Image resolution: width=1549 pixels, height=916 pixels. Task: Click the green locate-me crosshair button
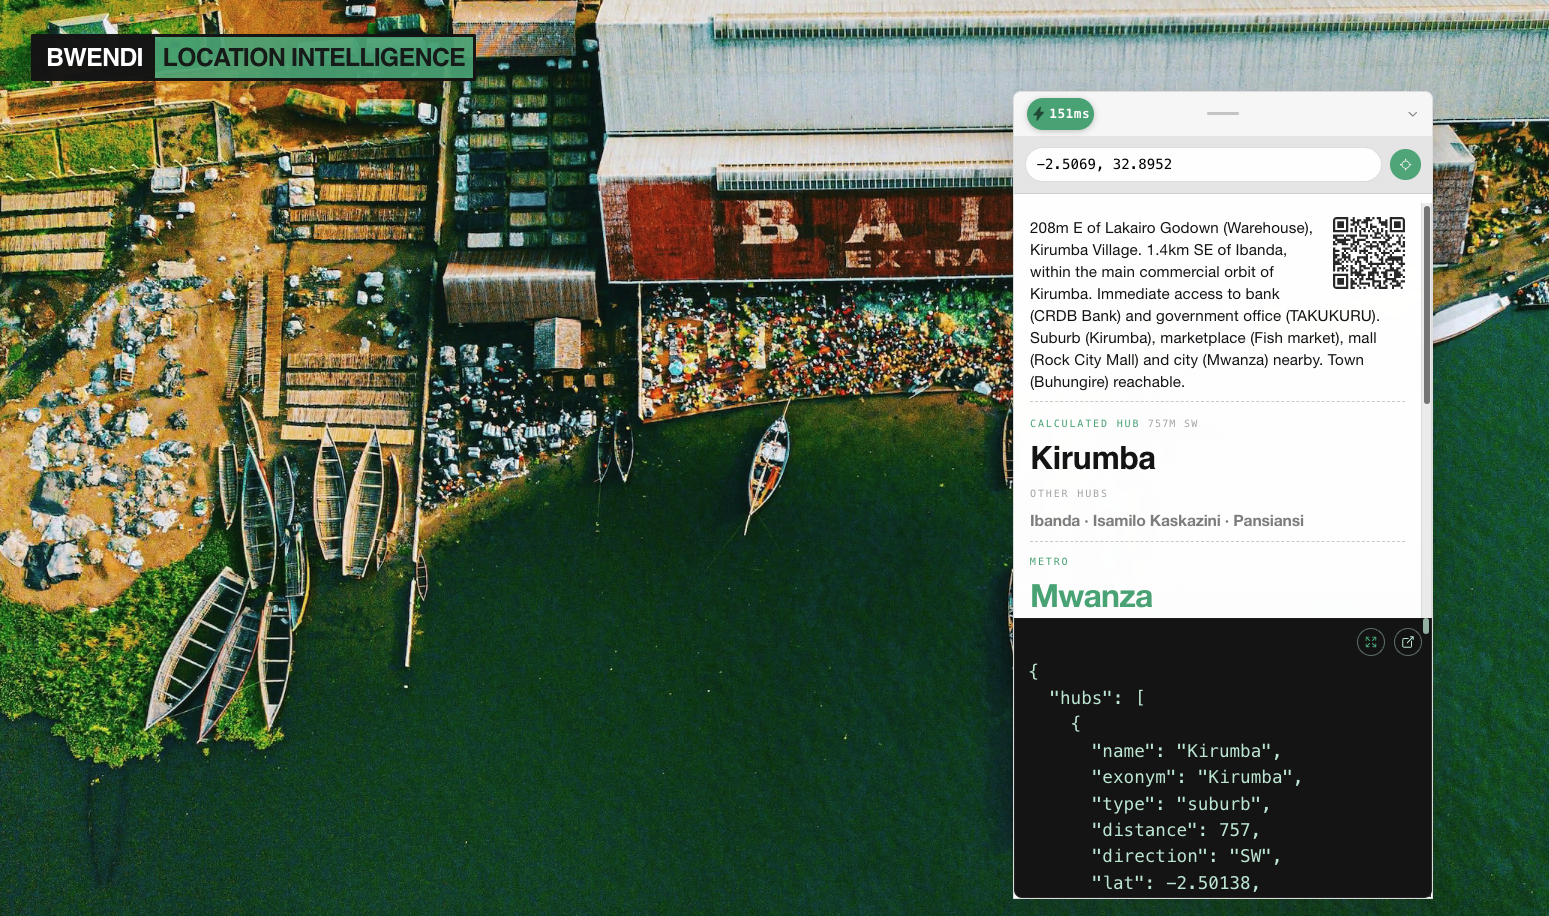click(x=1405, y=164)
